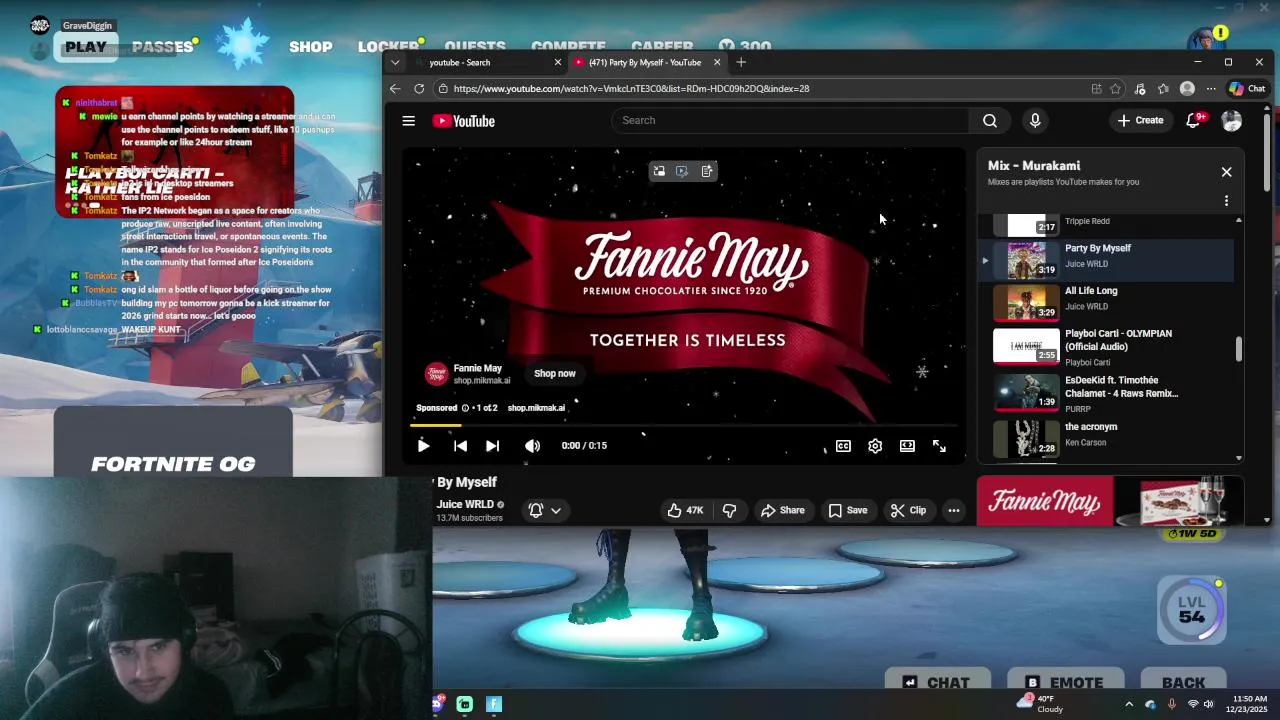Screen dimensions: 1280x720
Task: Select the PLAY tab in Fortnite
Action: [x=86, y=46]
